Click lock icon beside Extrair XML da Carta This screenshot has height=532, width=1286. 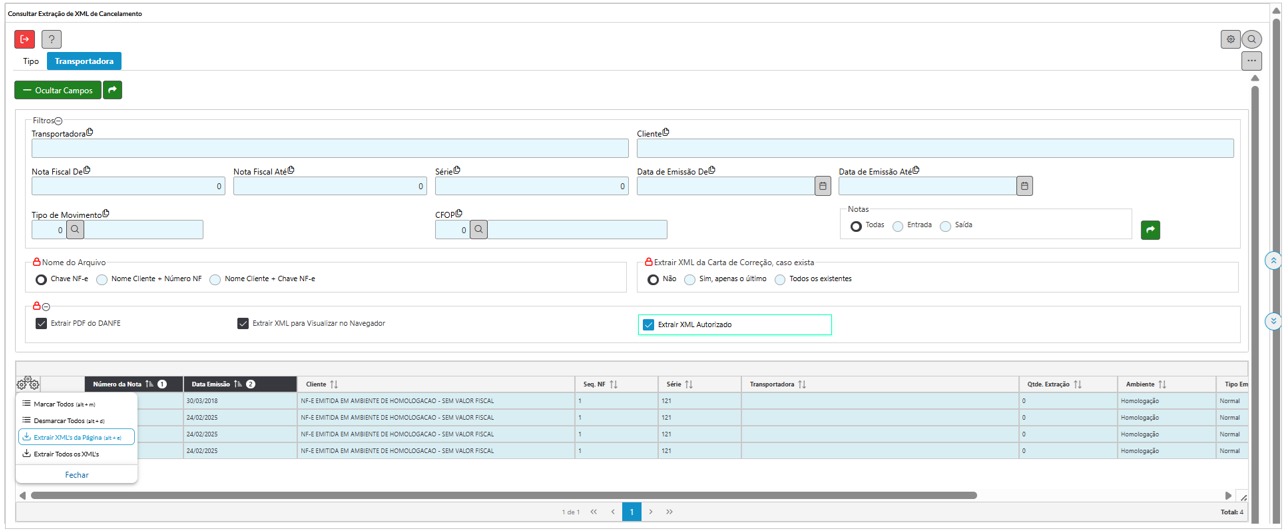pyautogui.click(x=649, y=262)
